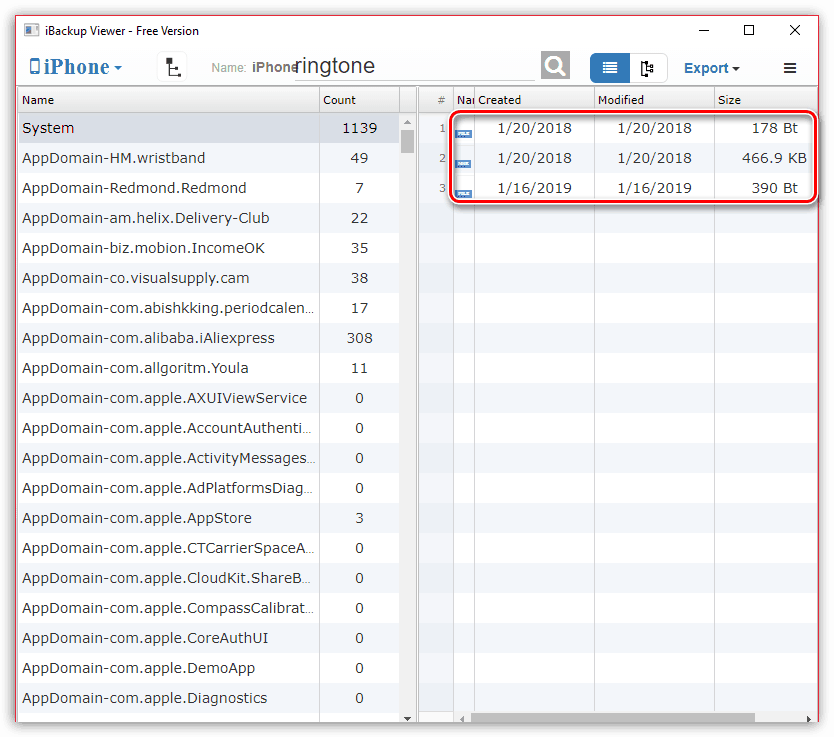Select AppDomain-com.abishkking.periodcalen row
The height and width of the screenshot is (737, 834).
[x=208, y=308]
